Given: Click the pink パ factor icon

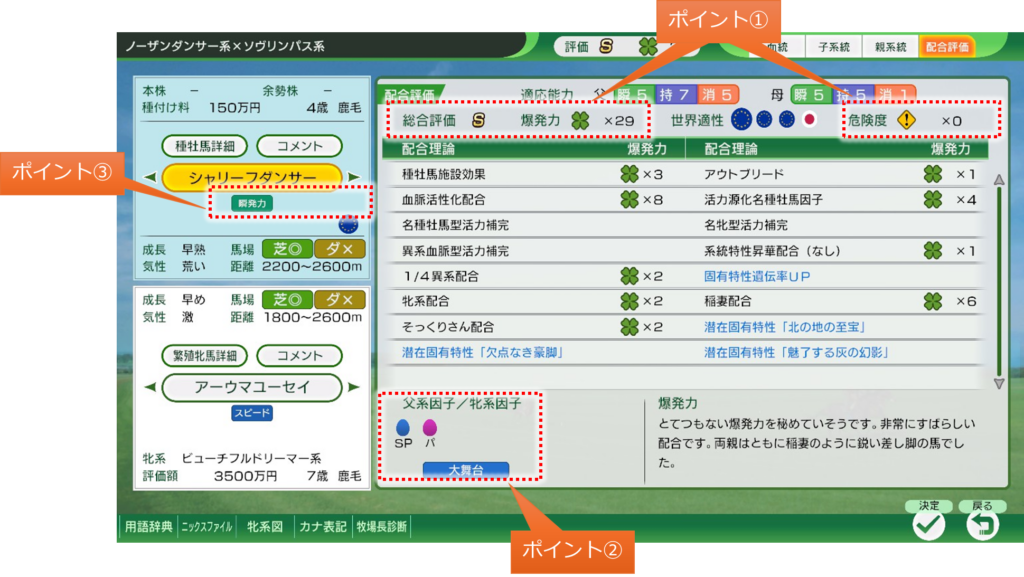Looking at the screenshot, I should pos(430,427).
